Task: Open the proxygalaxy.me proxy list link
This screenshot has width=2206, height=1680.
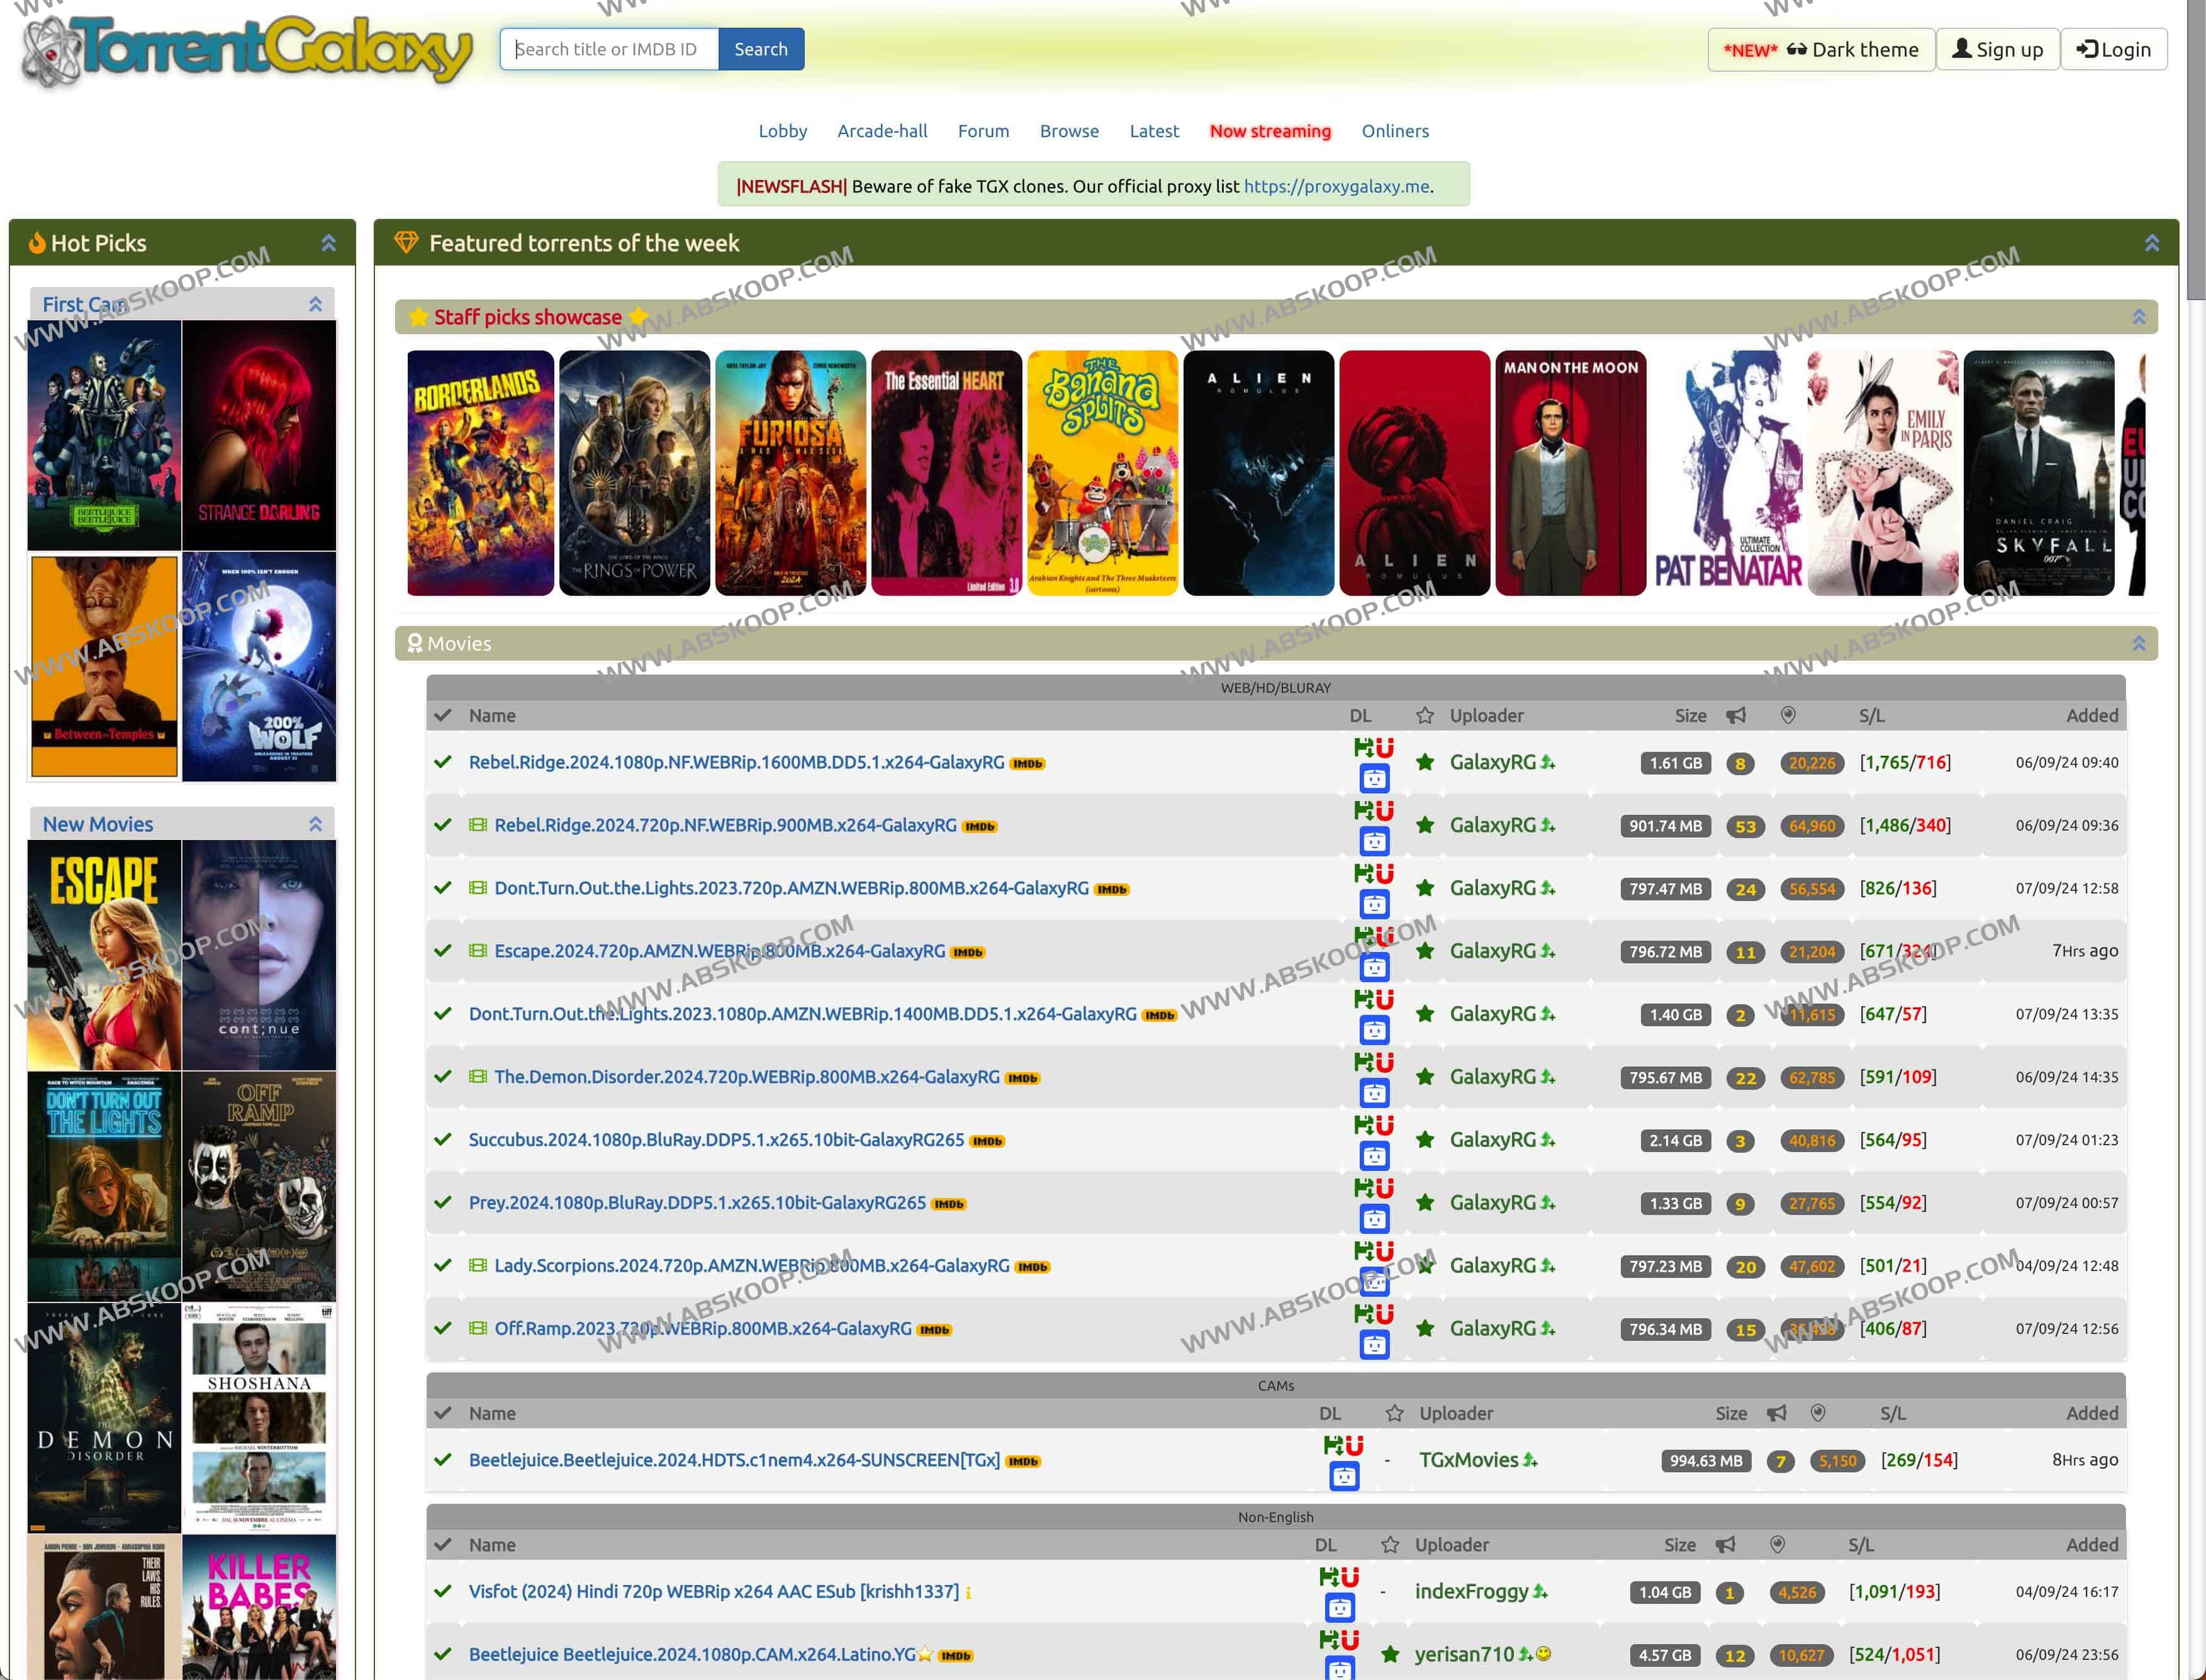Action: [1336, 186]
